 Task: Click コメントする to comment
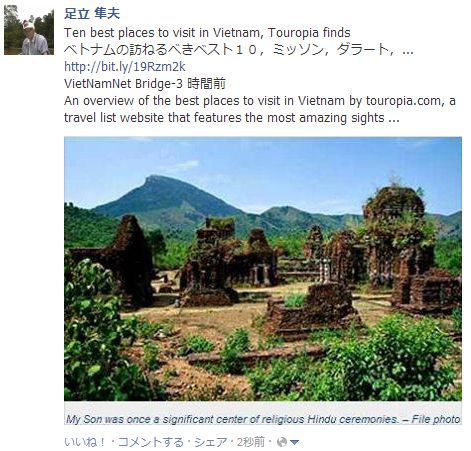pyautogui.click(x=151, y=442)
